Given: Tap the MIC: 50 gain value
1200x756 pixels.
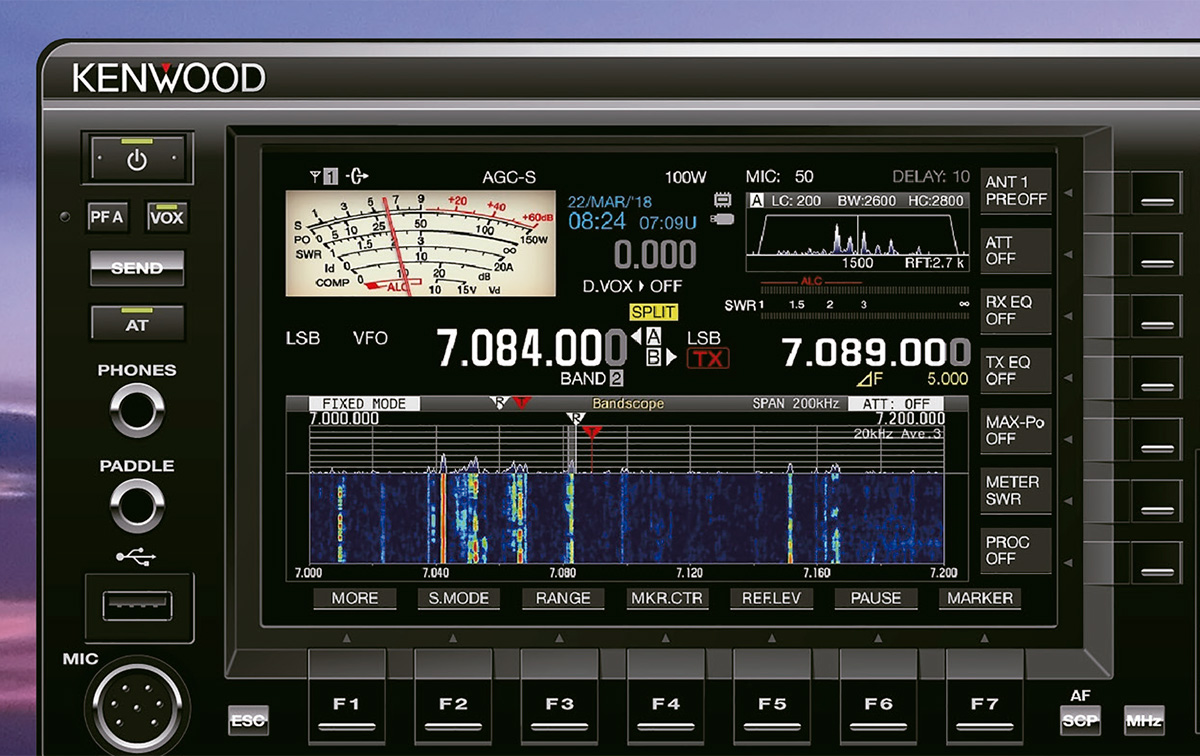Looking at the screenshot, I should click(x=779, y=177).
